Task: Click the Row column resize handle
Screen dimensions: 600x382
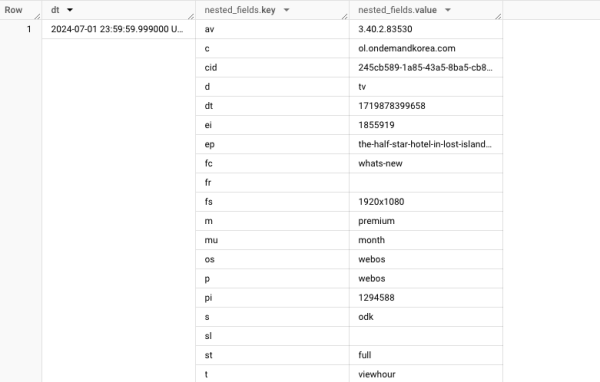Action: pyautogui.click(x=37, y=16)
